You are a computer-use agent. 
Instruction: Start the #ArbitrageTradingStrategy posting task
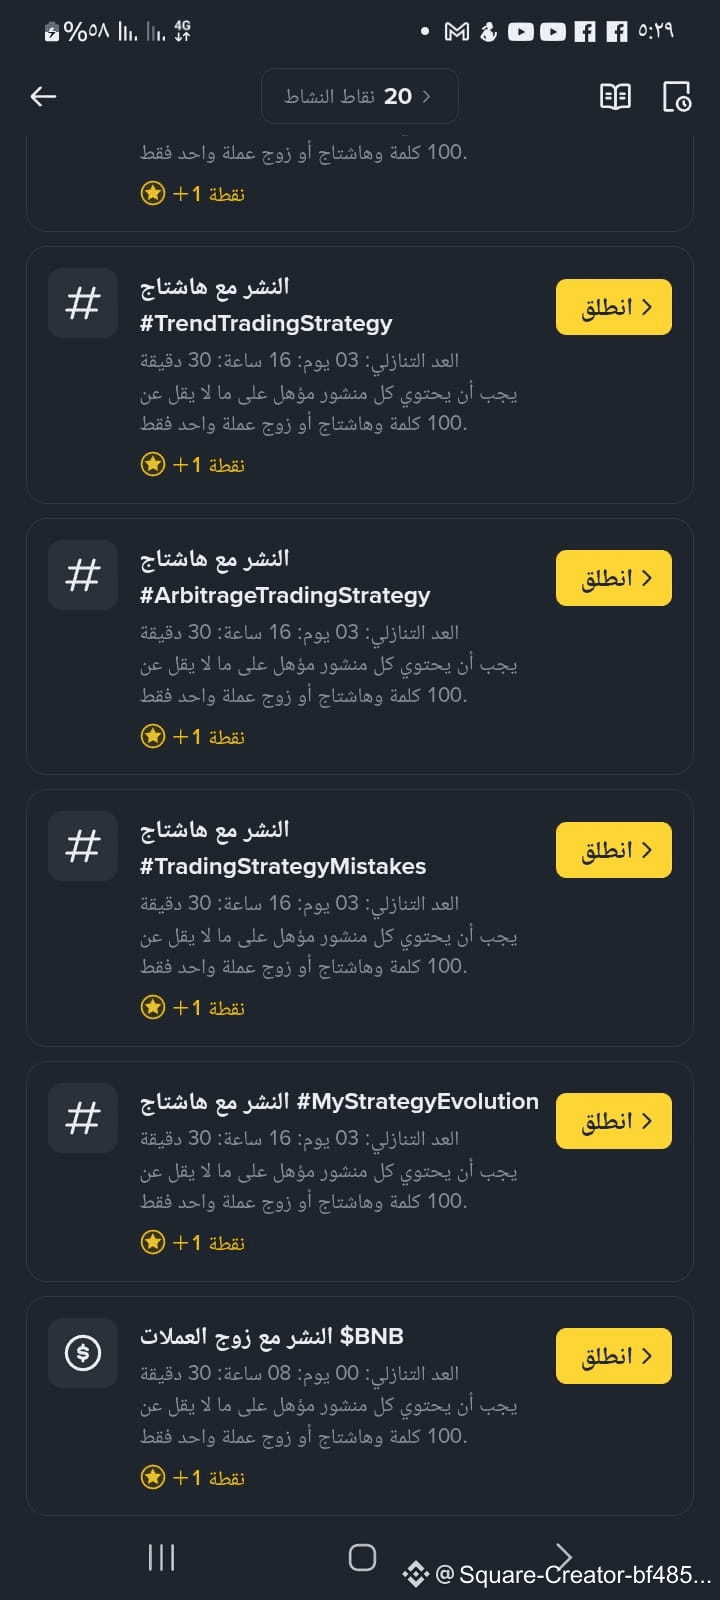[x=613, y=578]
